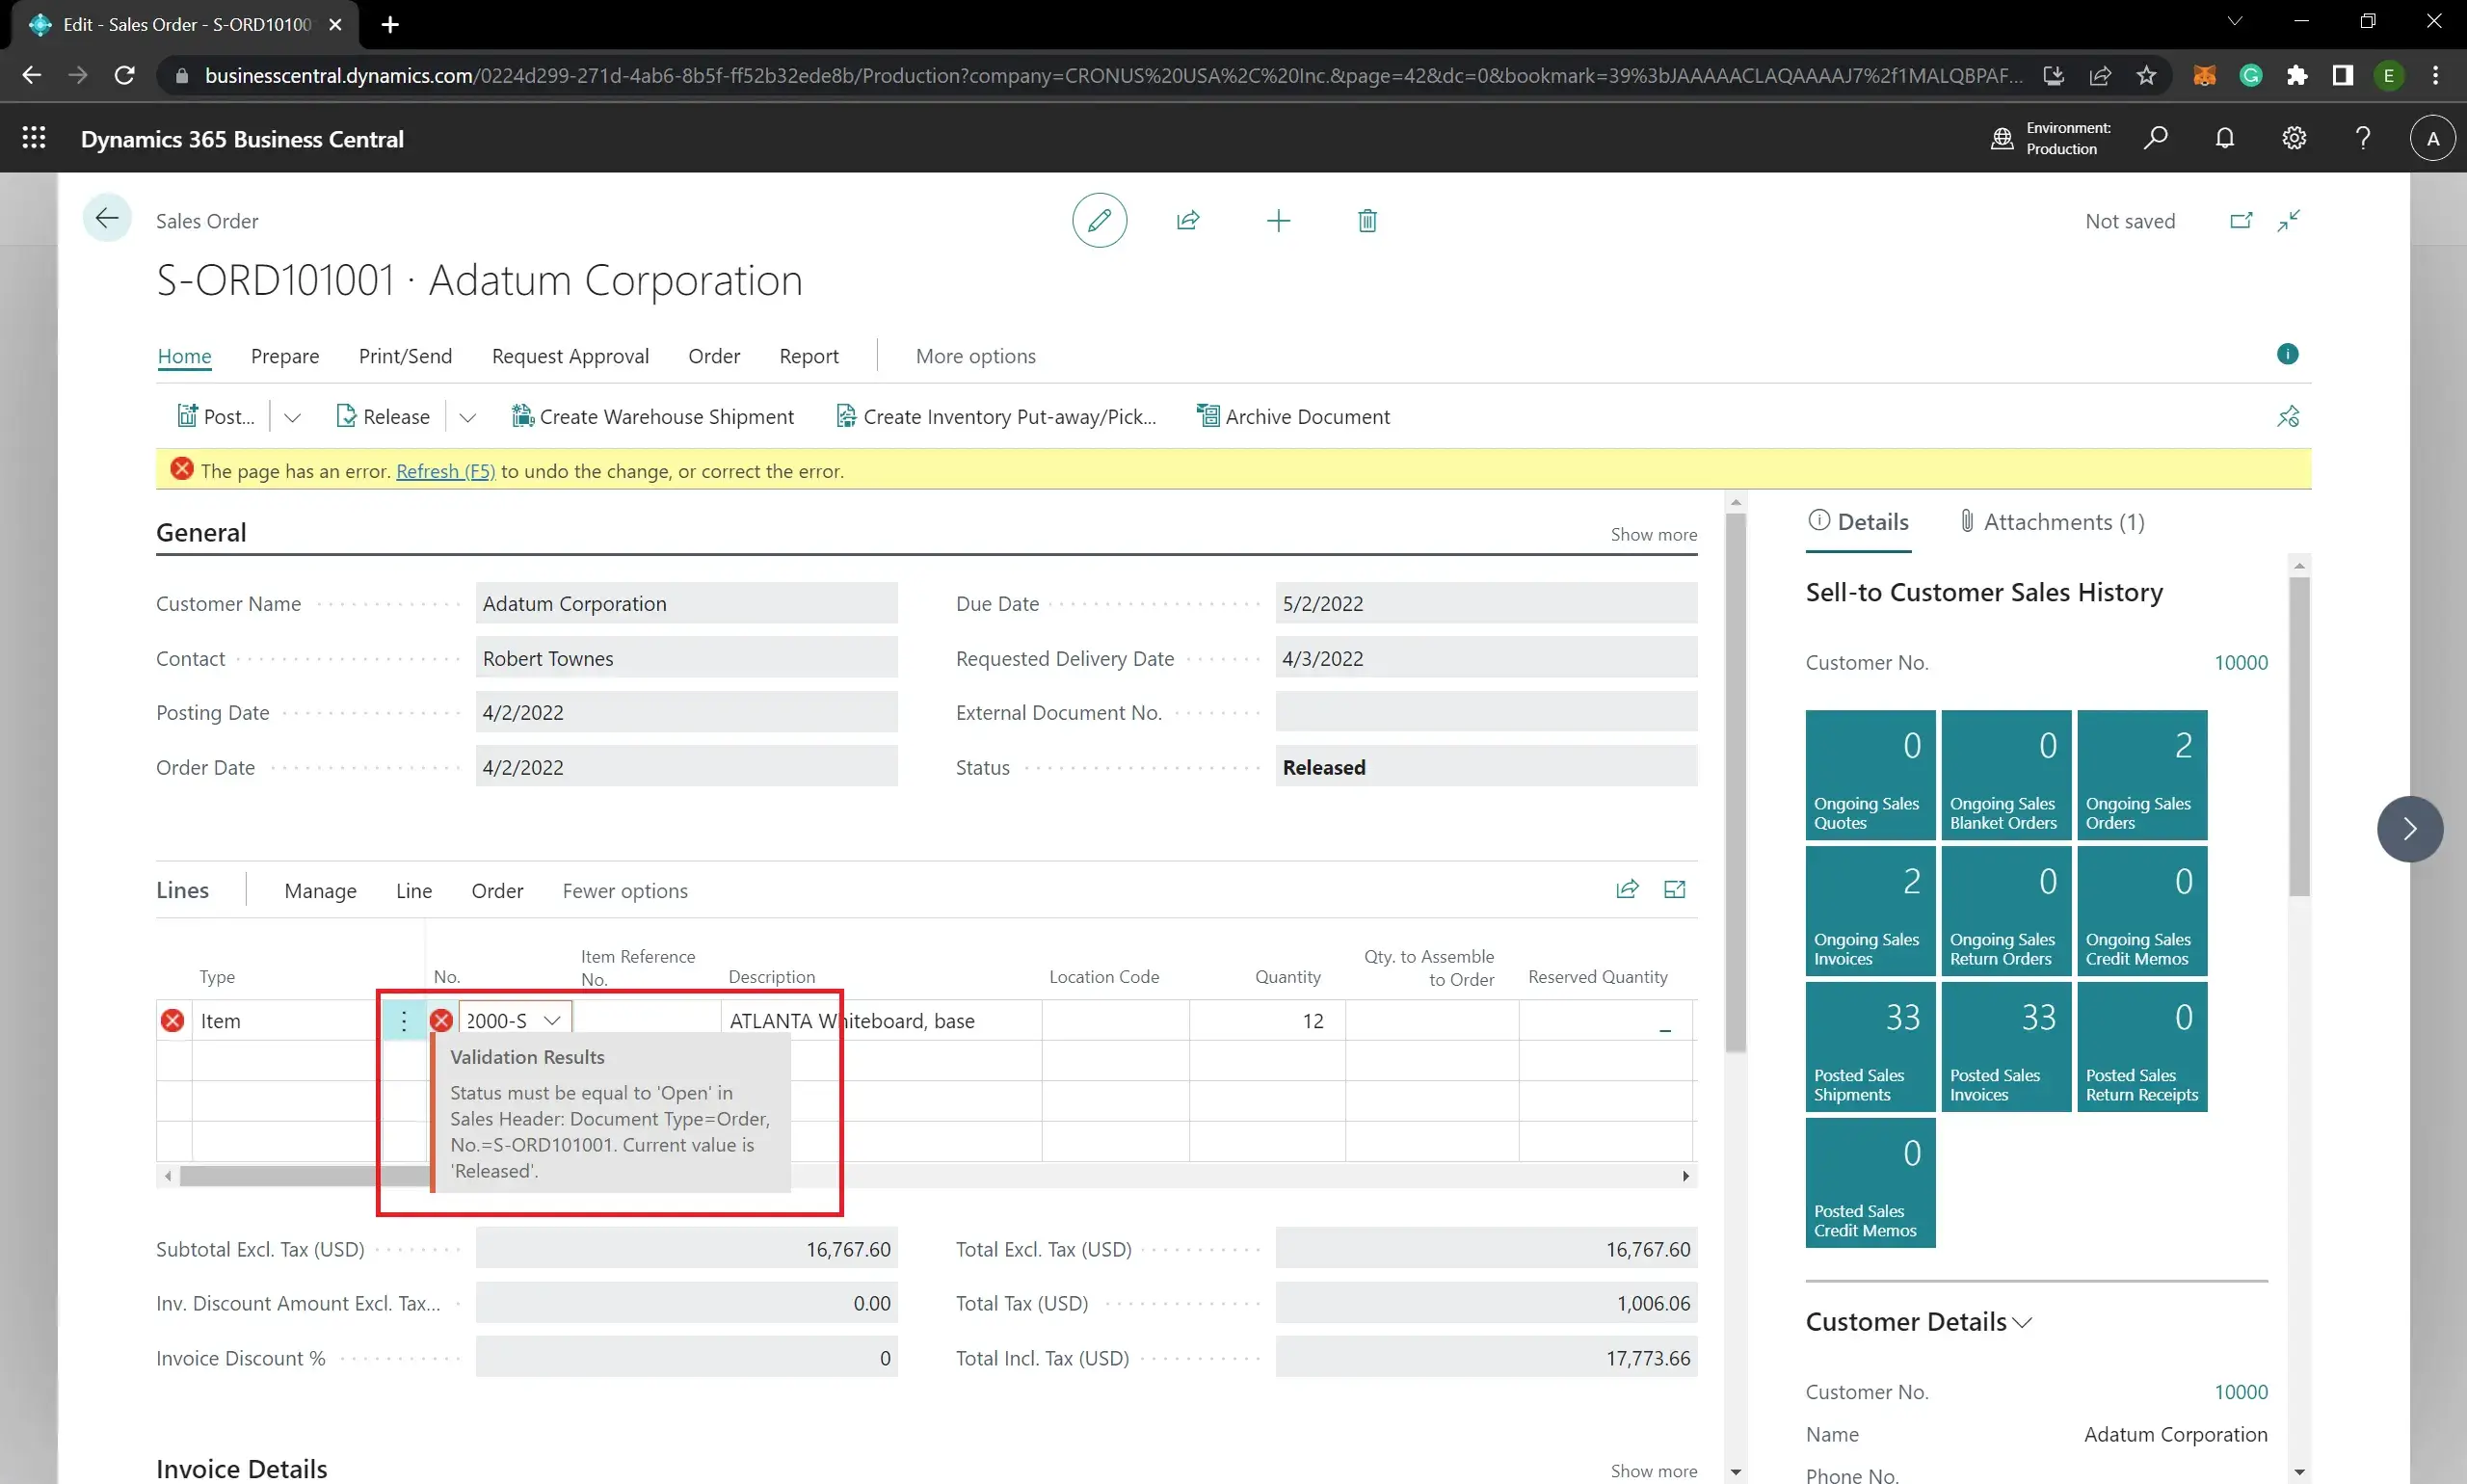The image size is (2467, 1484).
Task: Open Posted Sales Shipments tile
Action: pyautogui.click(x=1869, y=1046)
